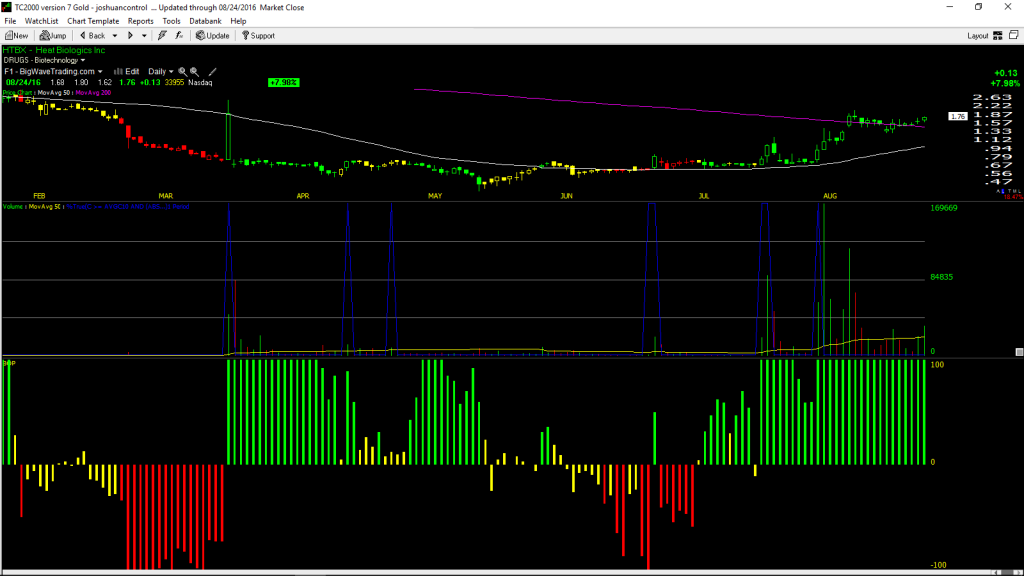Open the Databank menu
The image size is (1024, 576).
pos(205,21)
